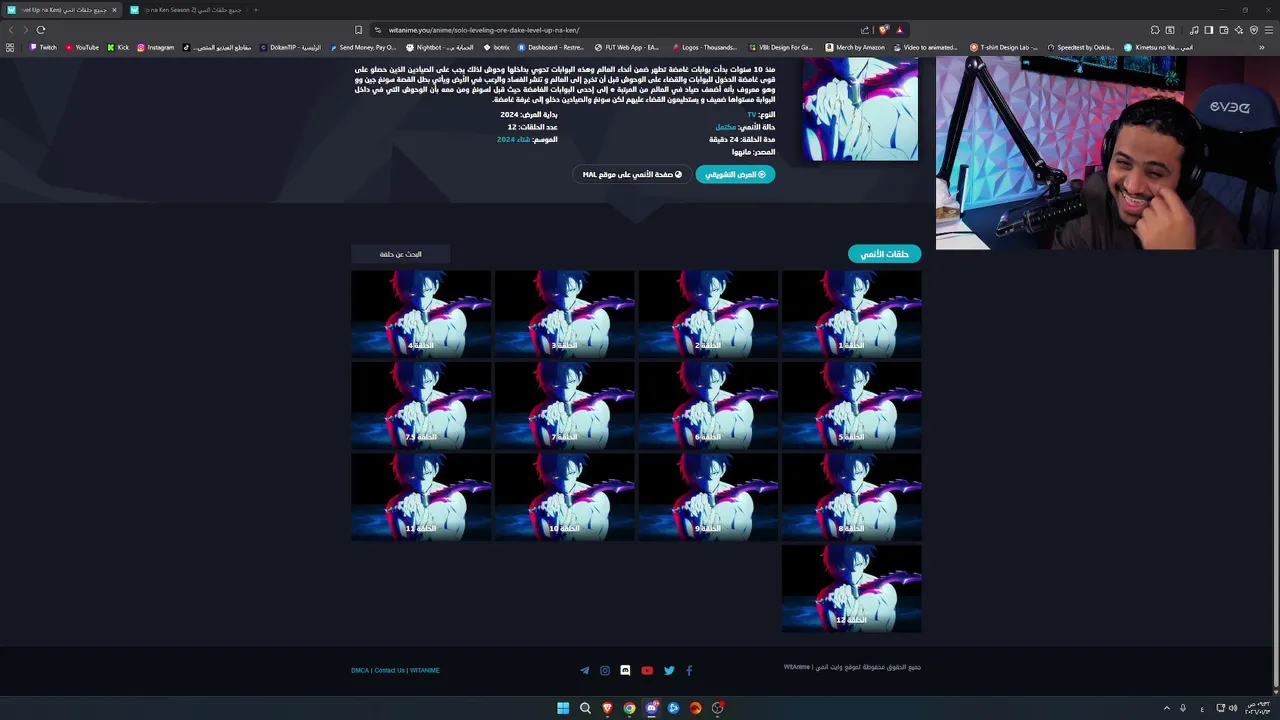Open the DMCA footer link

(360, 670)
